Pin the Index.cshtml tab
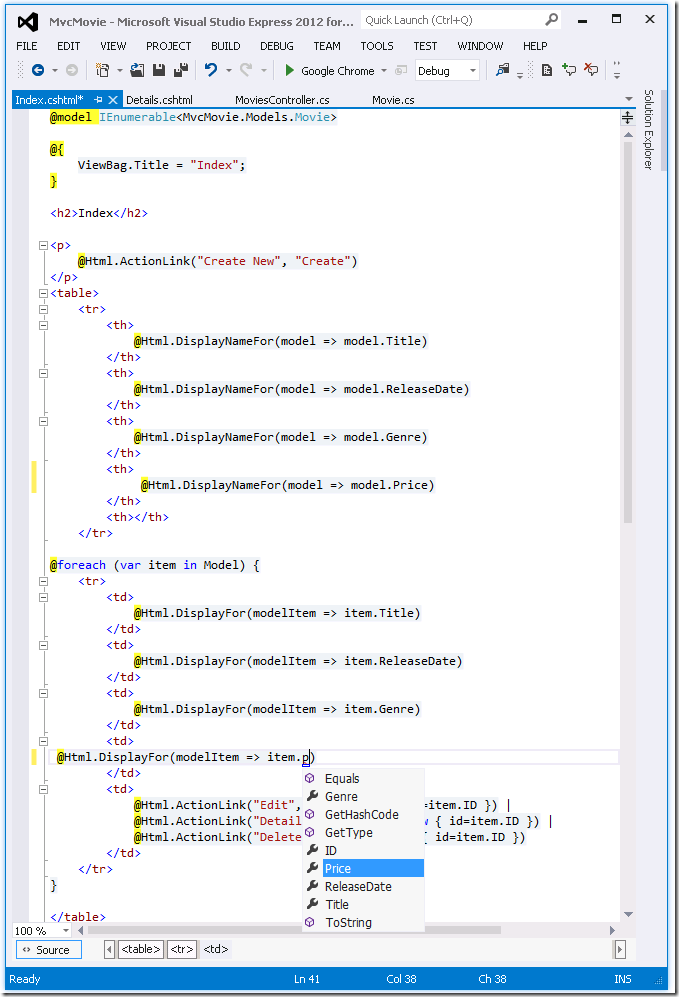This screenshot has height=997, width=679. point(98,100)
